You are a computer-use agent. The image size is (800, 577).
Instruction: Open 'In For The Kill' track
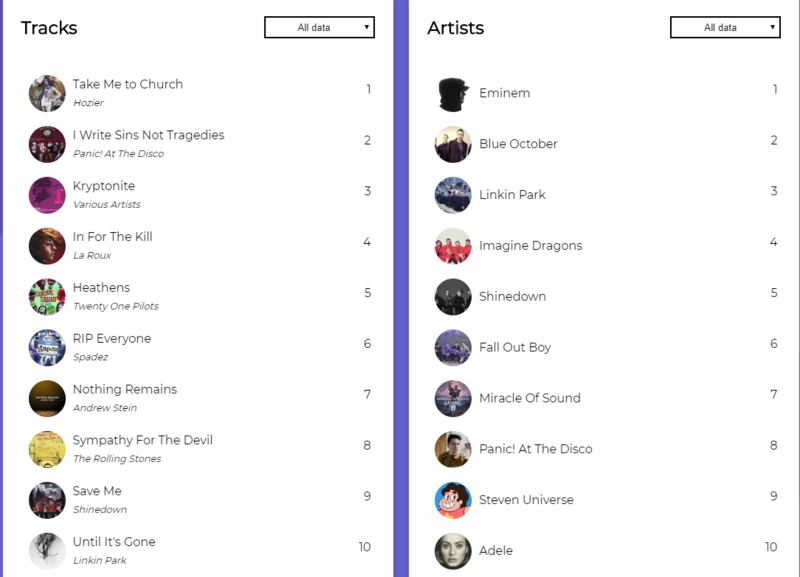click(112, 237)
